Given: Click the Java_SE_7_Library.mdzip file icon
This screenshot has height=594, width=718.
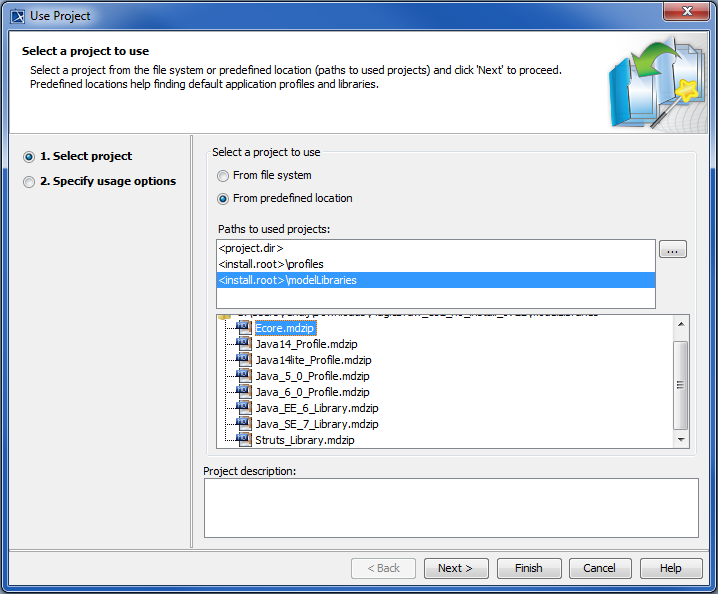Looking at the screenshot, I should (x=244, y=424).
